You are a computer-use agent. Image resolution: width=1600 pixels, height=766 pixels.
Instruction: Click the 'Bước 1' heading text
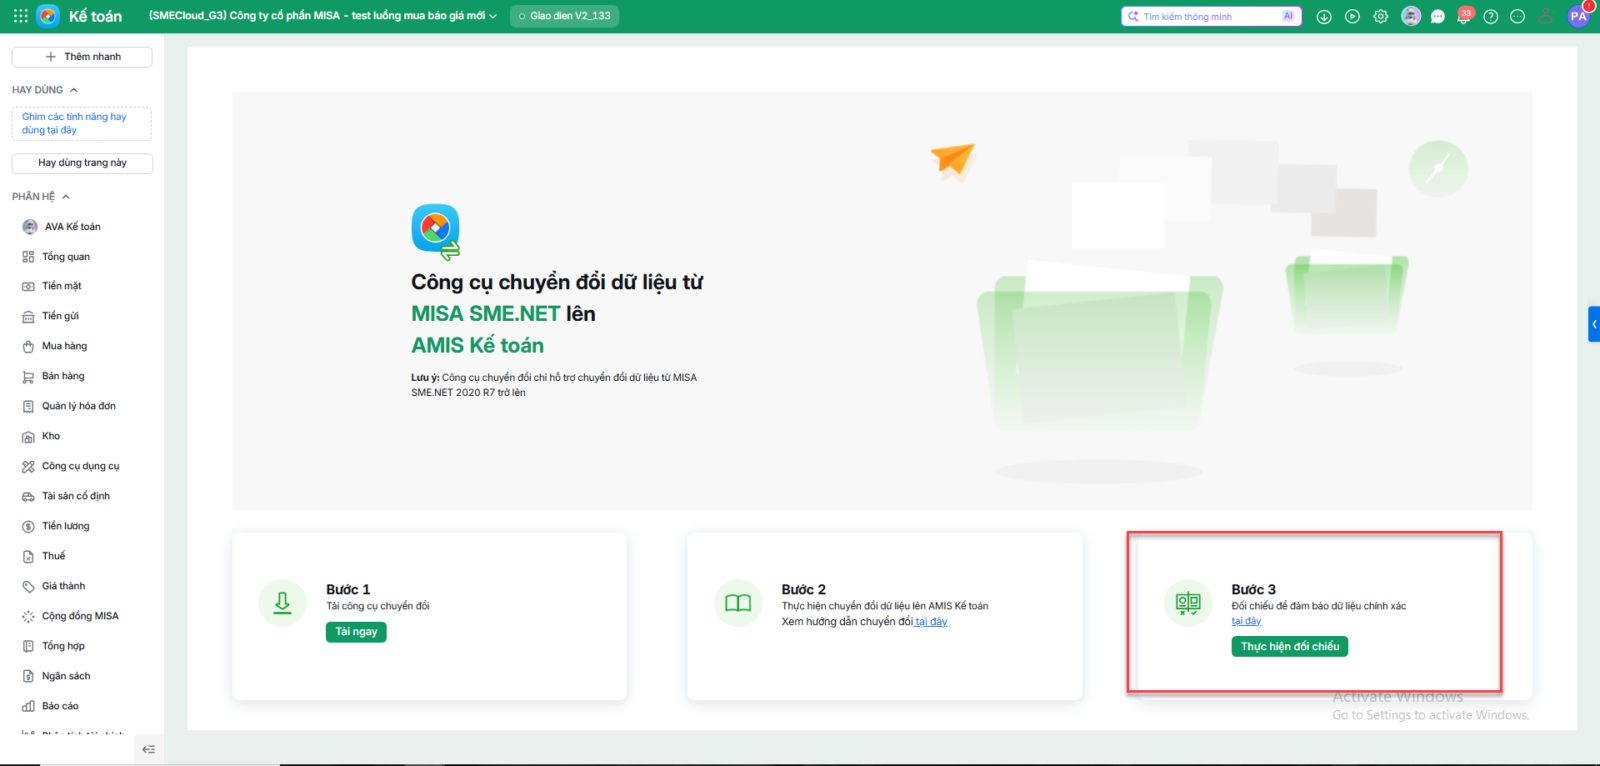click(348, 590)
